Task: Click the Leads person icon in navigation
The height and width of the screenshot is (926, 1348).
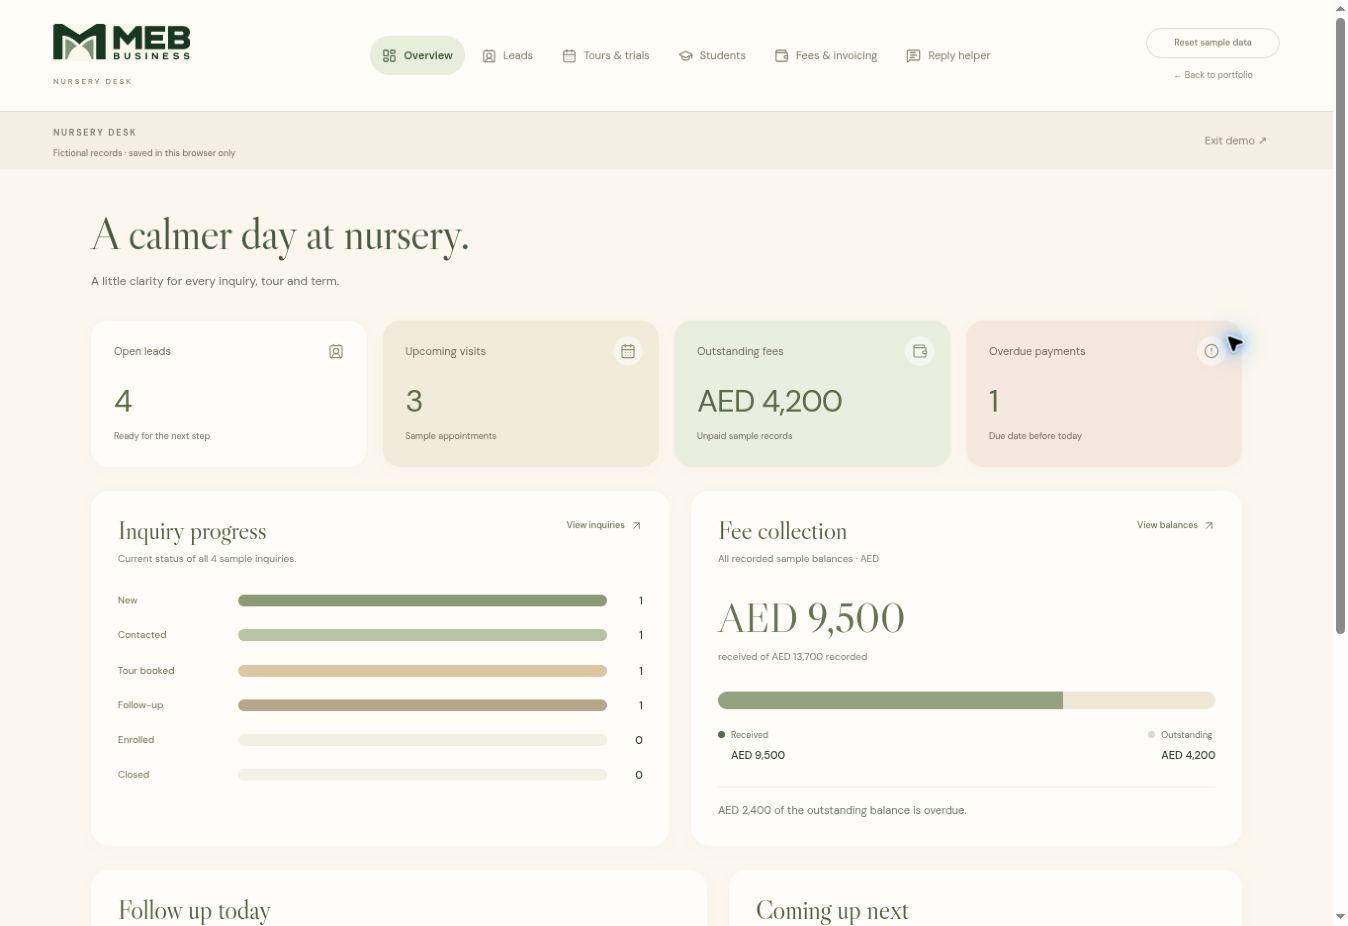Action: [489, 56]
